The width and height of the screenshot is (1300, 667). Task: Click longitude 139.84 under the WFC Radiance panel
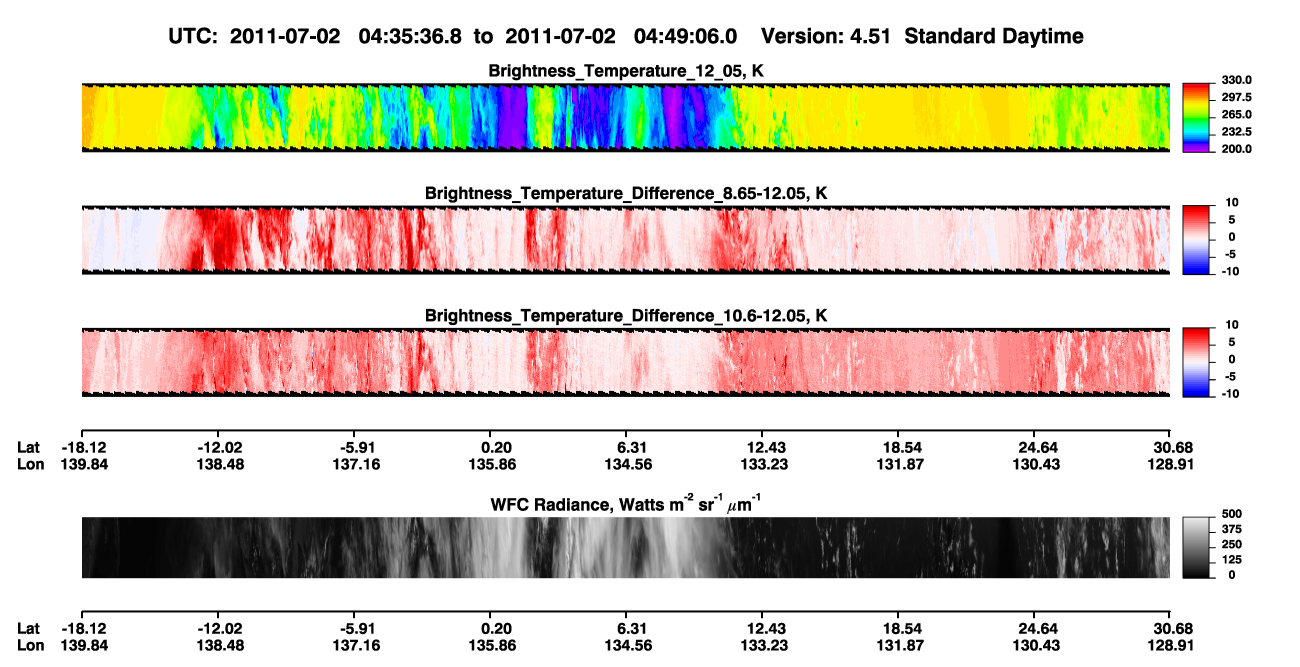click(x=82, y=646)
